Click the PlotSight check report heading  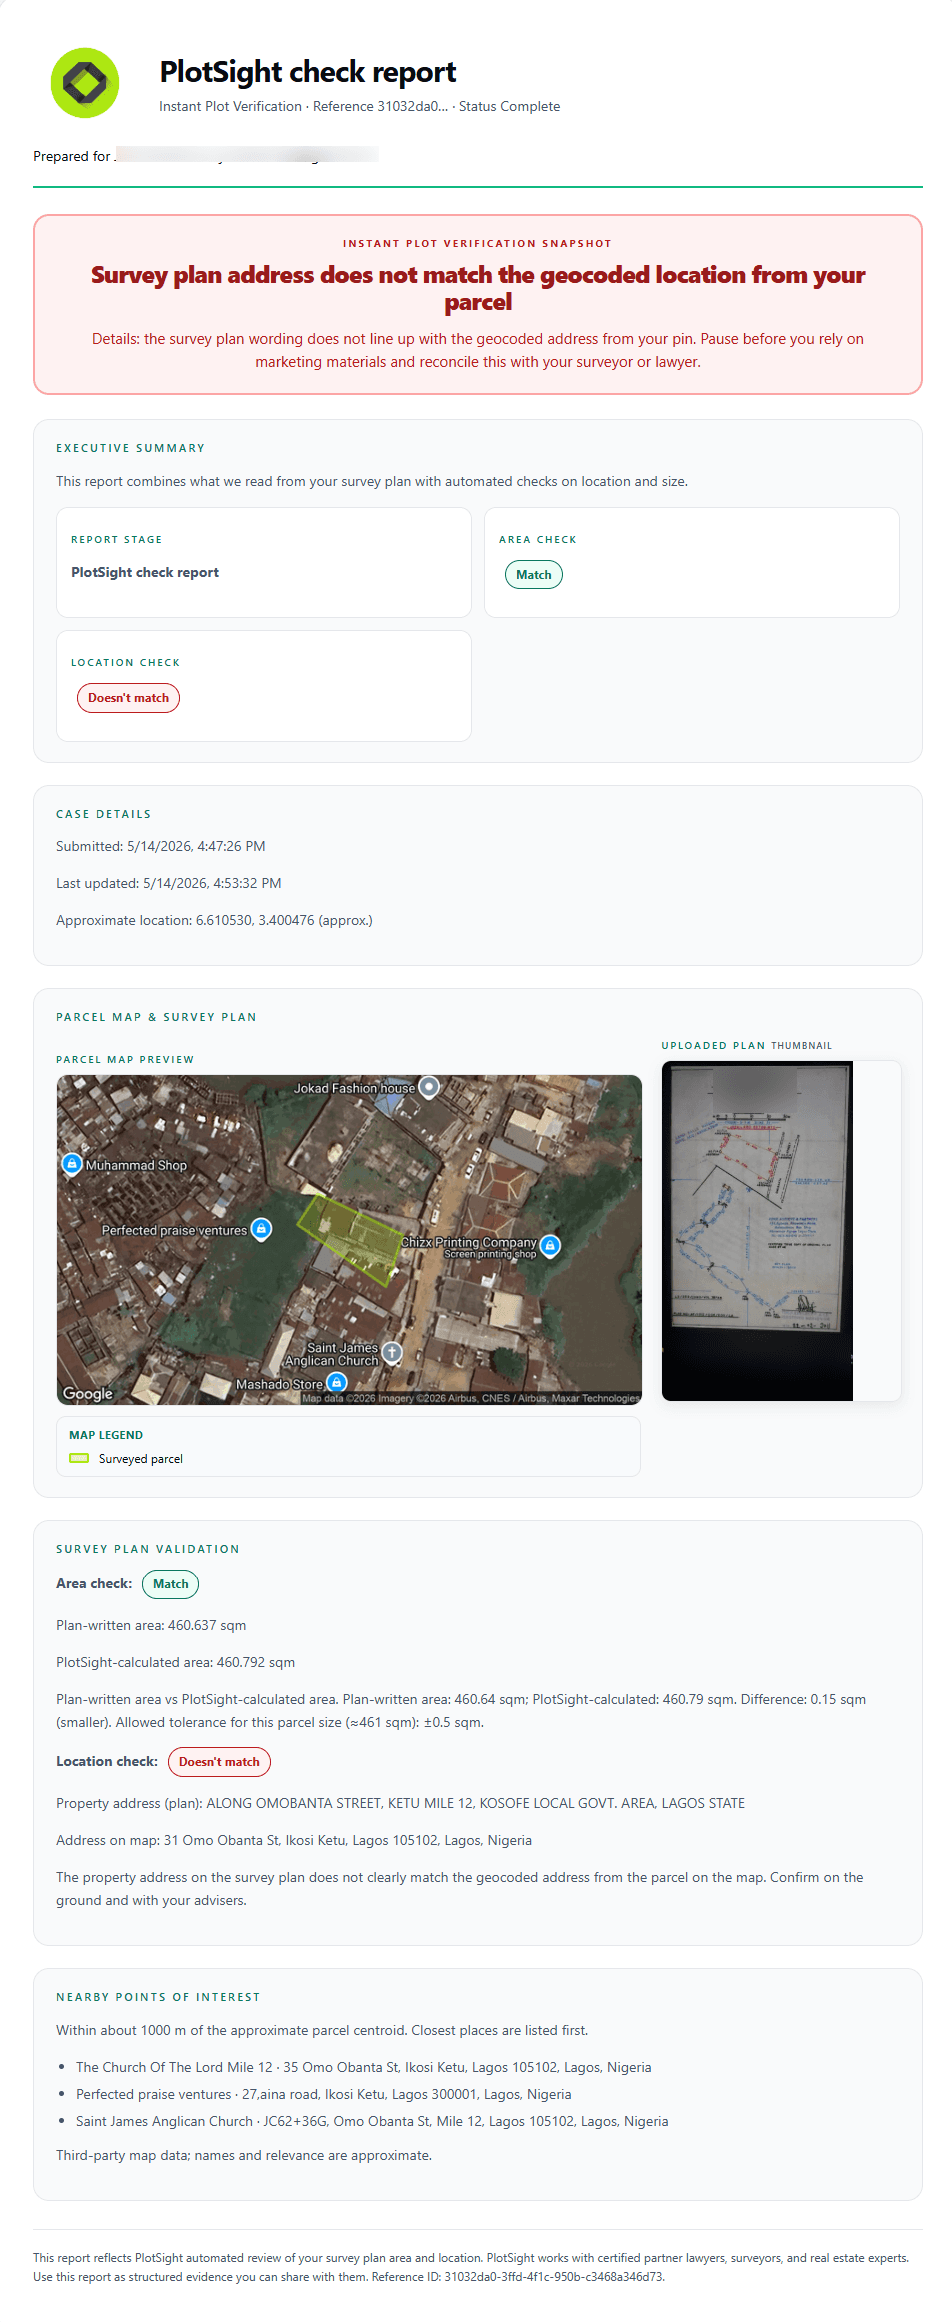coord(308,72)
